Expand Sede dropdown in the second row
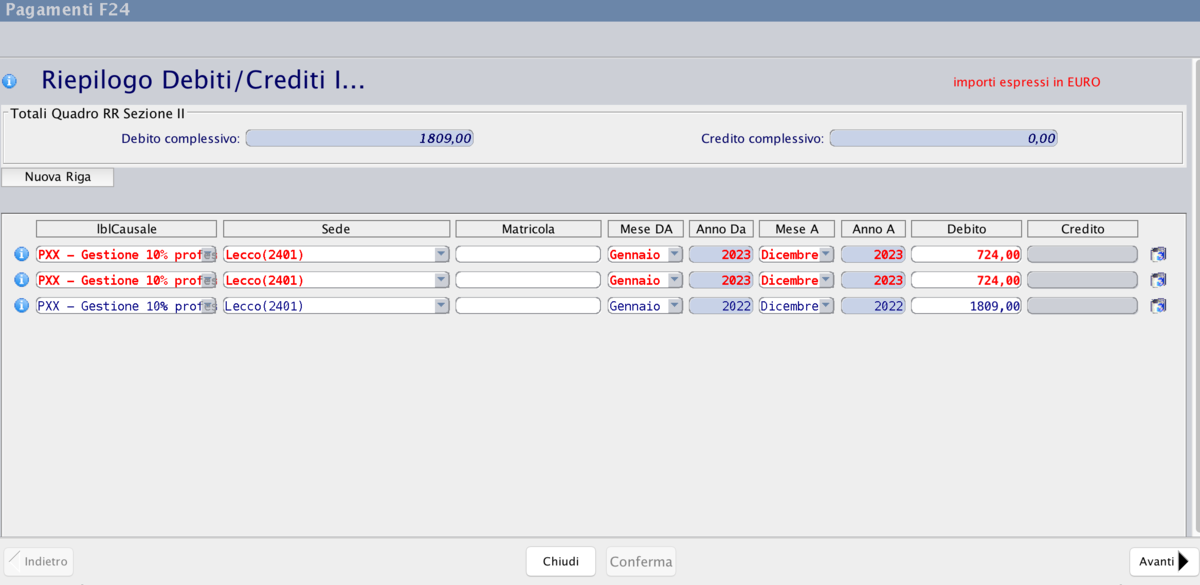 (x=441, y=280)
